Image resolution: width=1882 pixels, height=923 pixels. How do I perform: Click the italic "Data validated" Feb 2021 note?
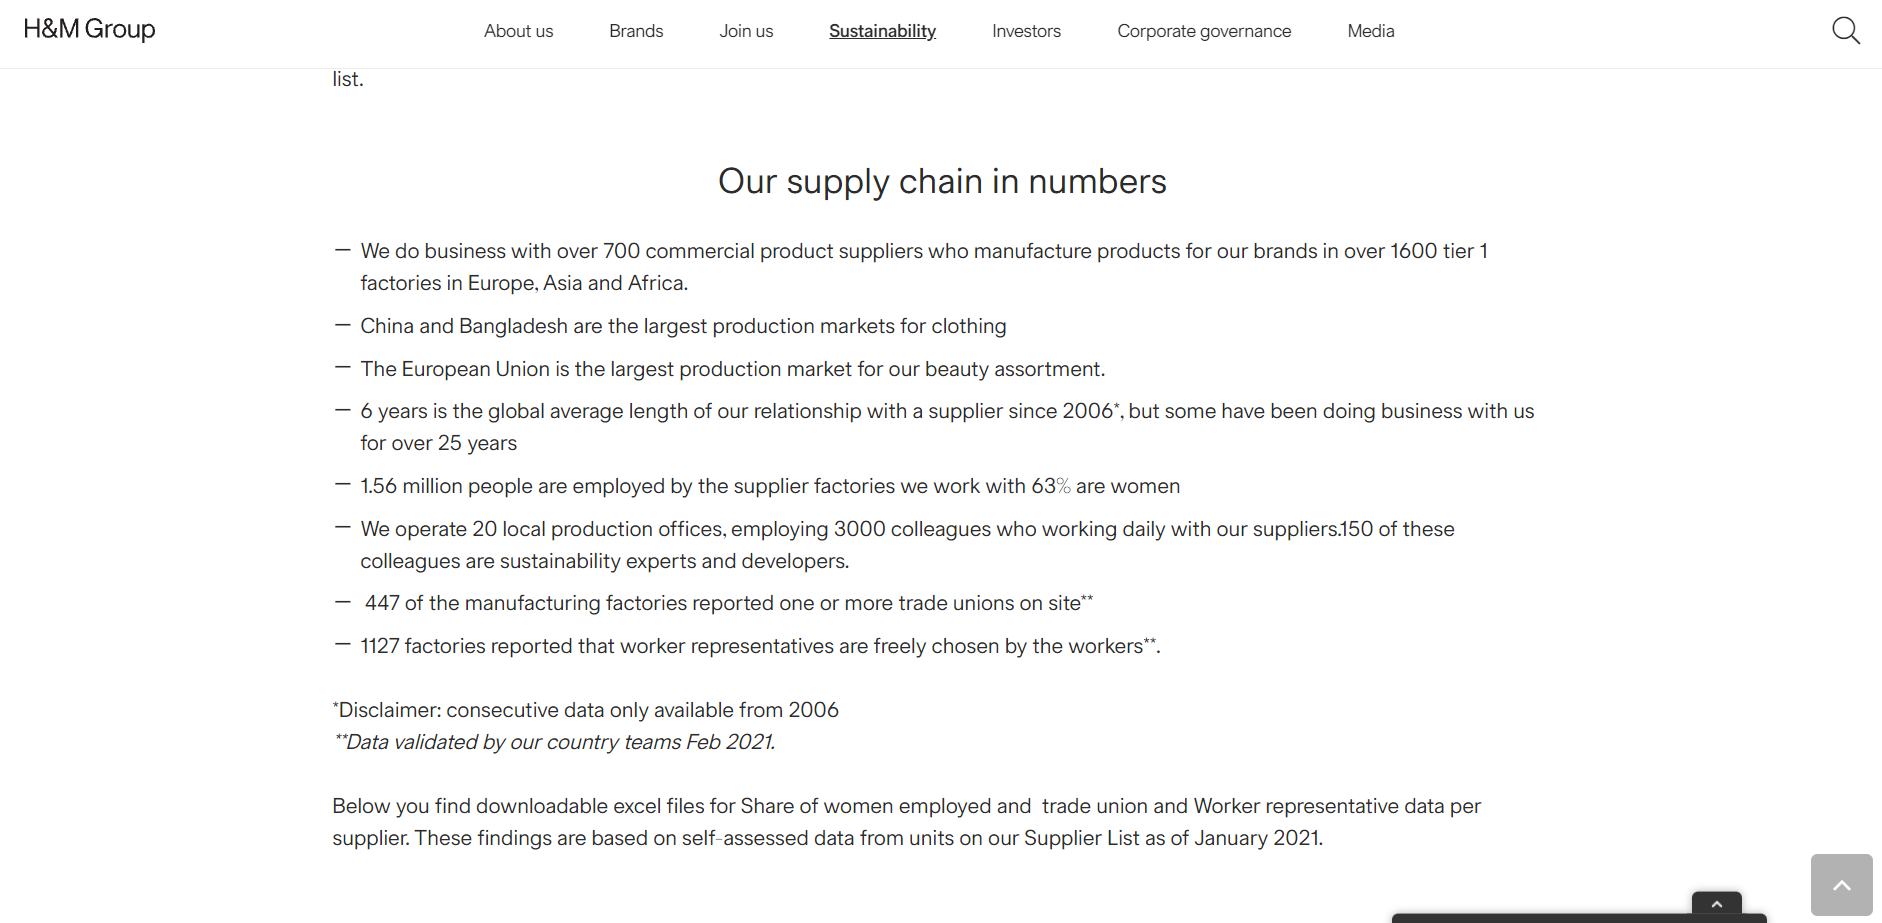(555, 742)
